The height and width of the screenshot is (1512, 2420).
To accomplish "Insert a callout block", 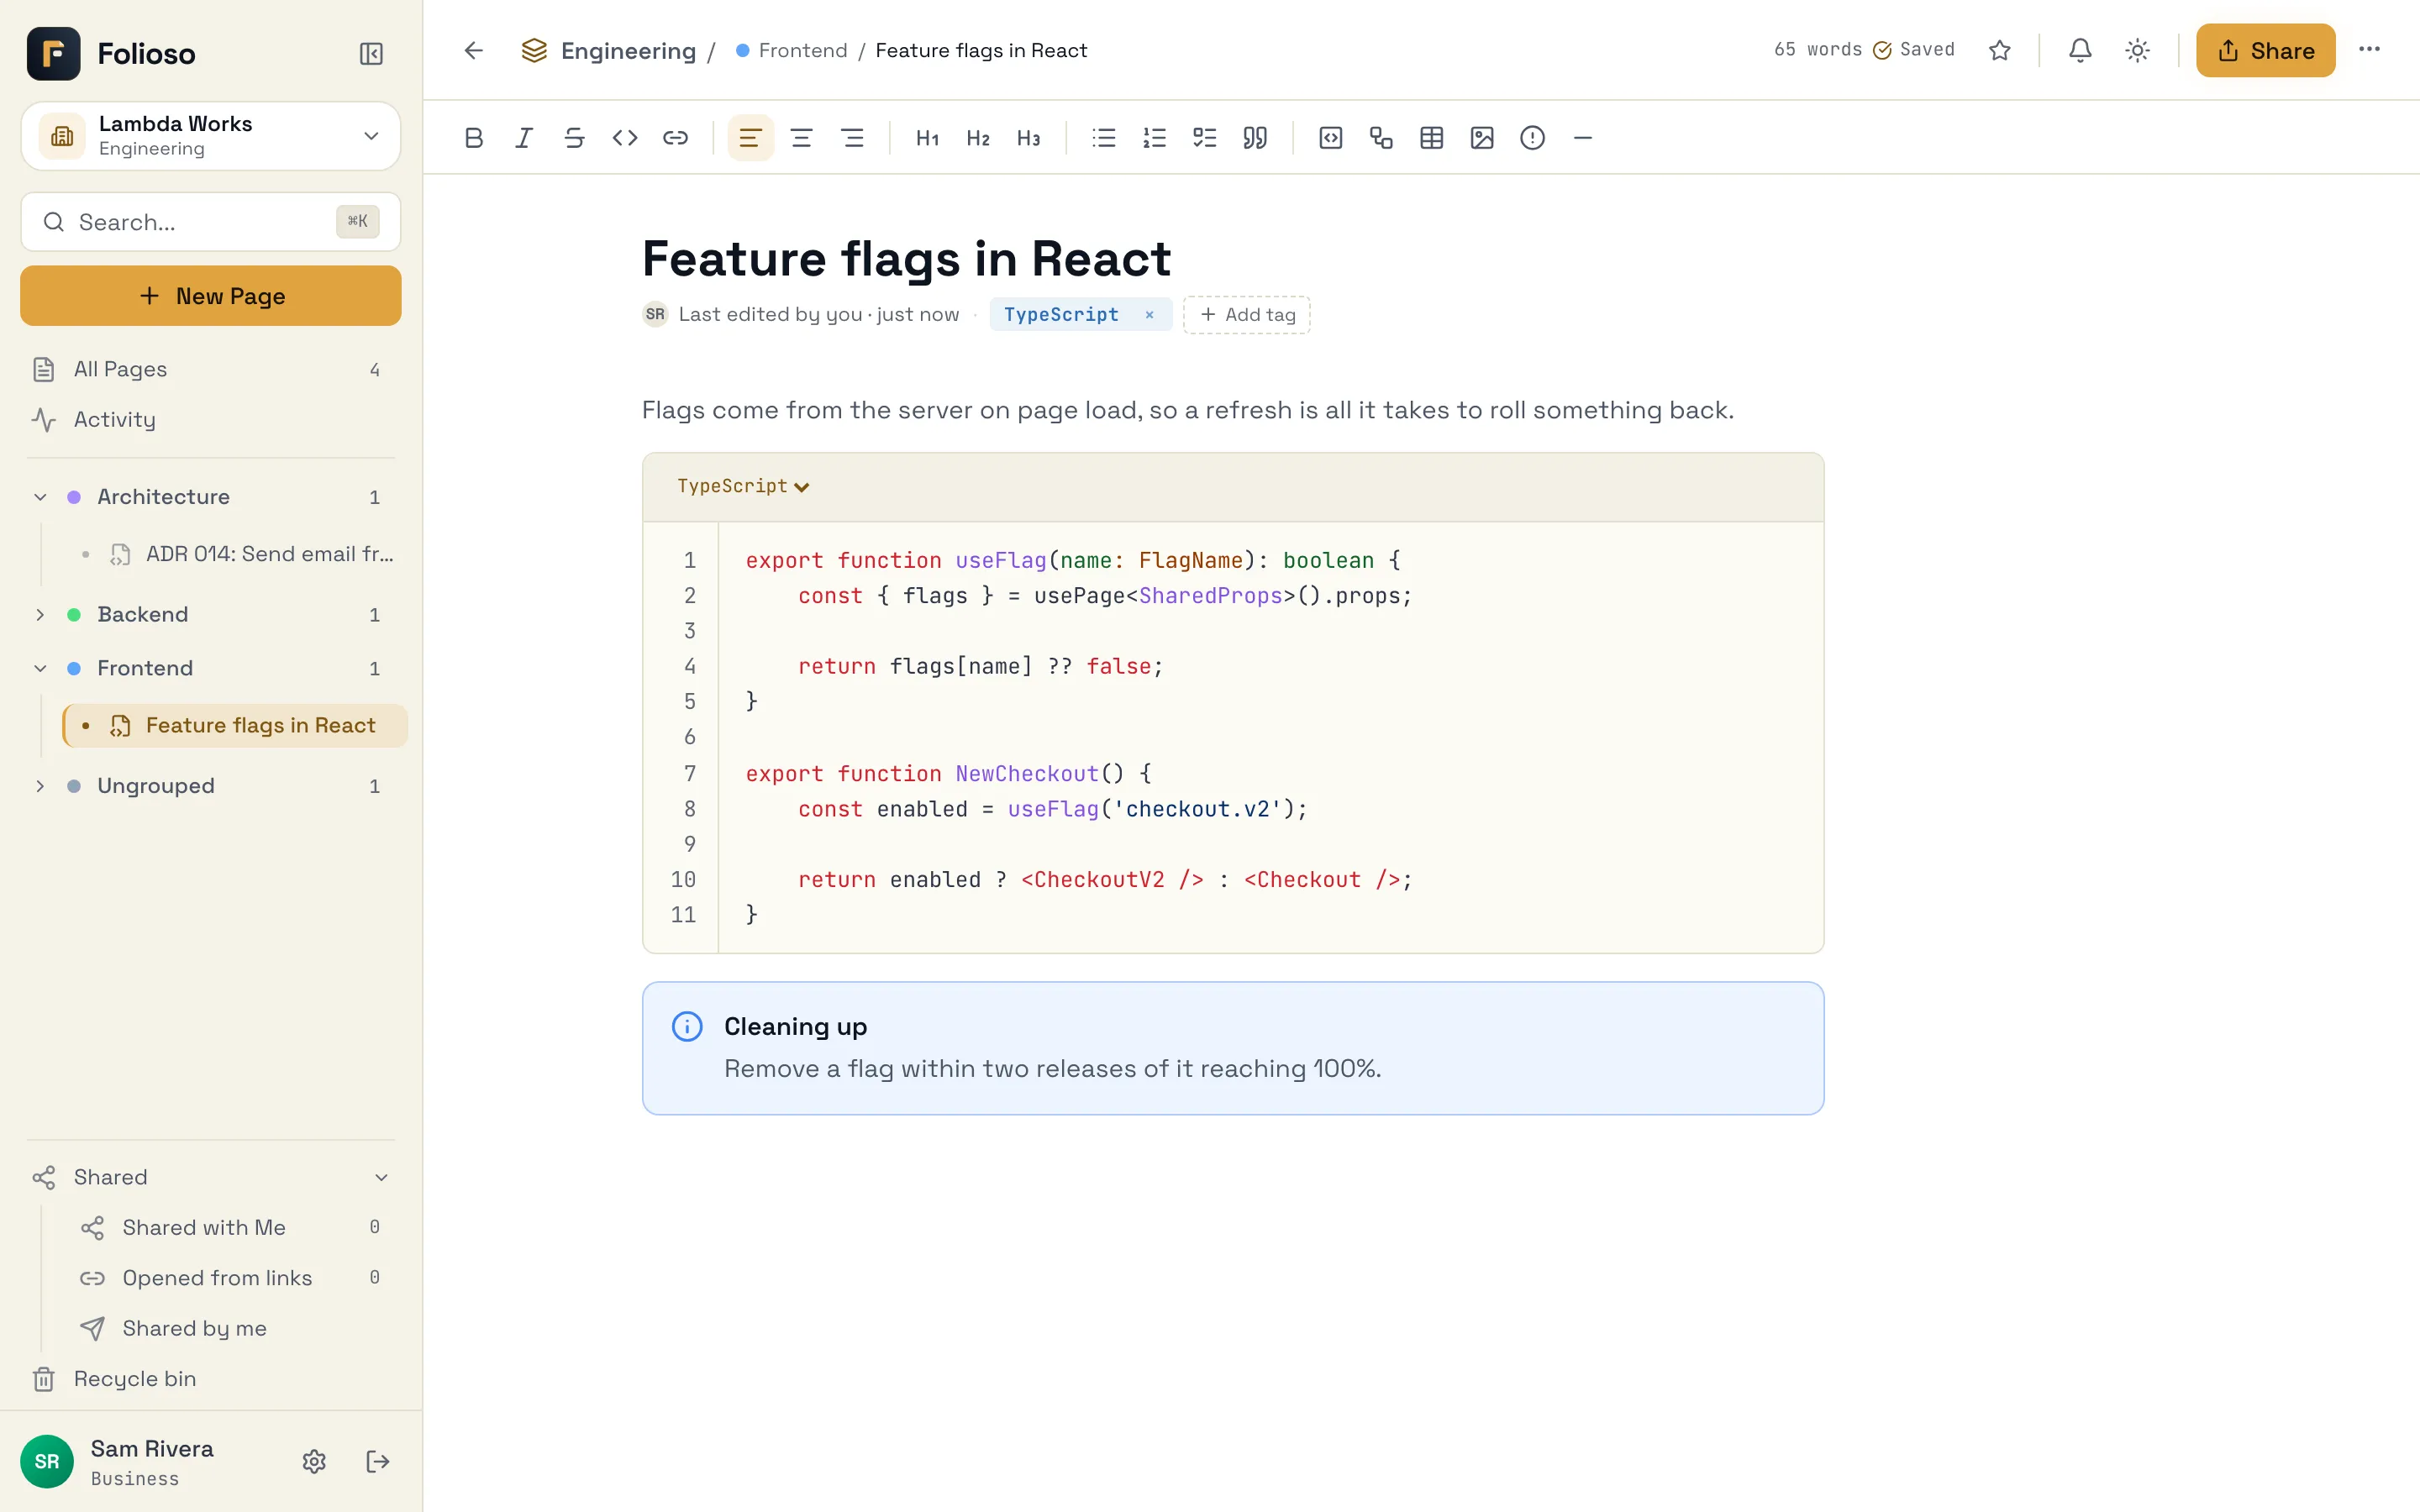I will click(x=1532, y=138).
